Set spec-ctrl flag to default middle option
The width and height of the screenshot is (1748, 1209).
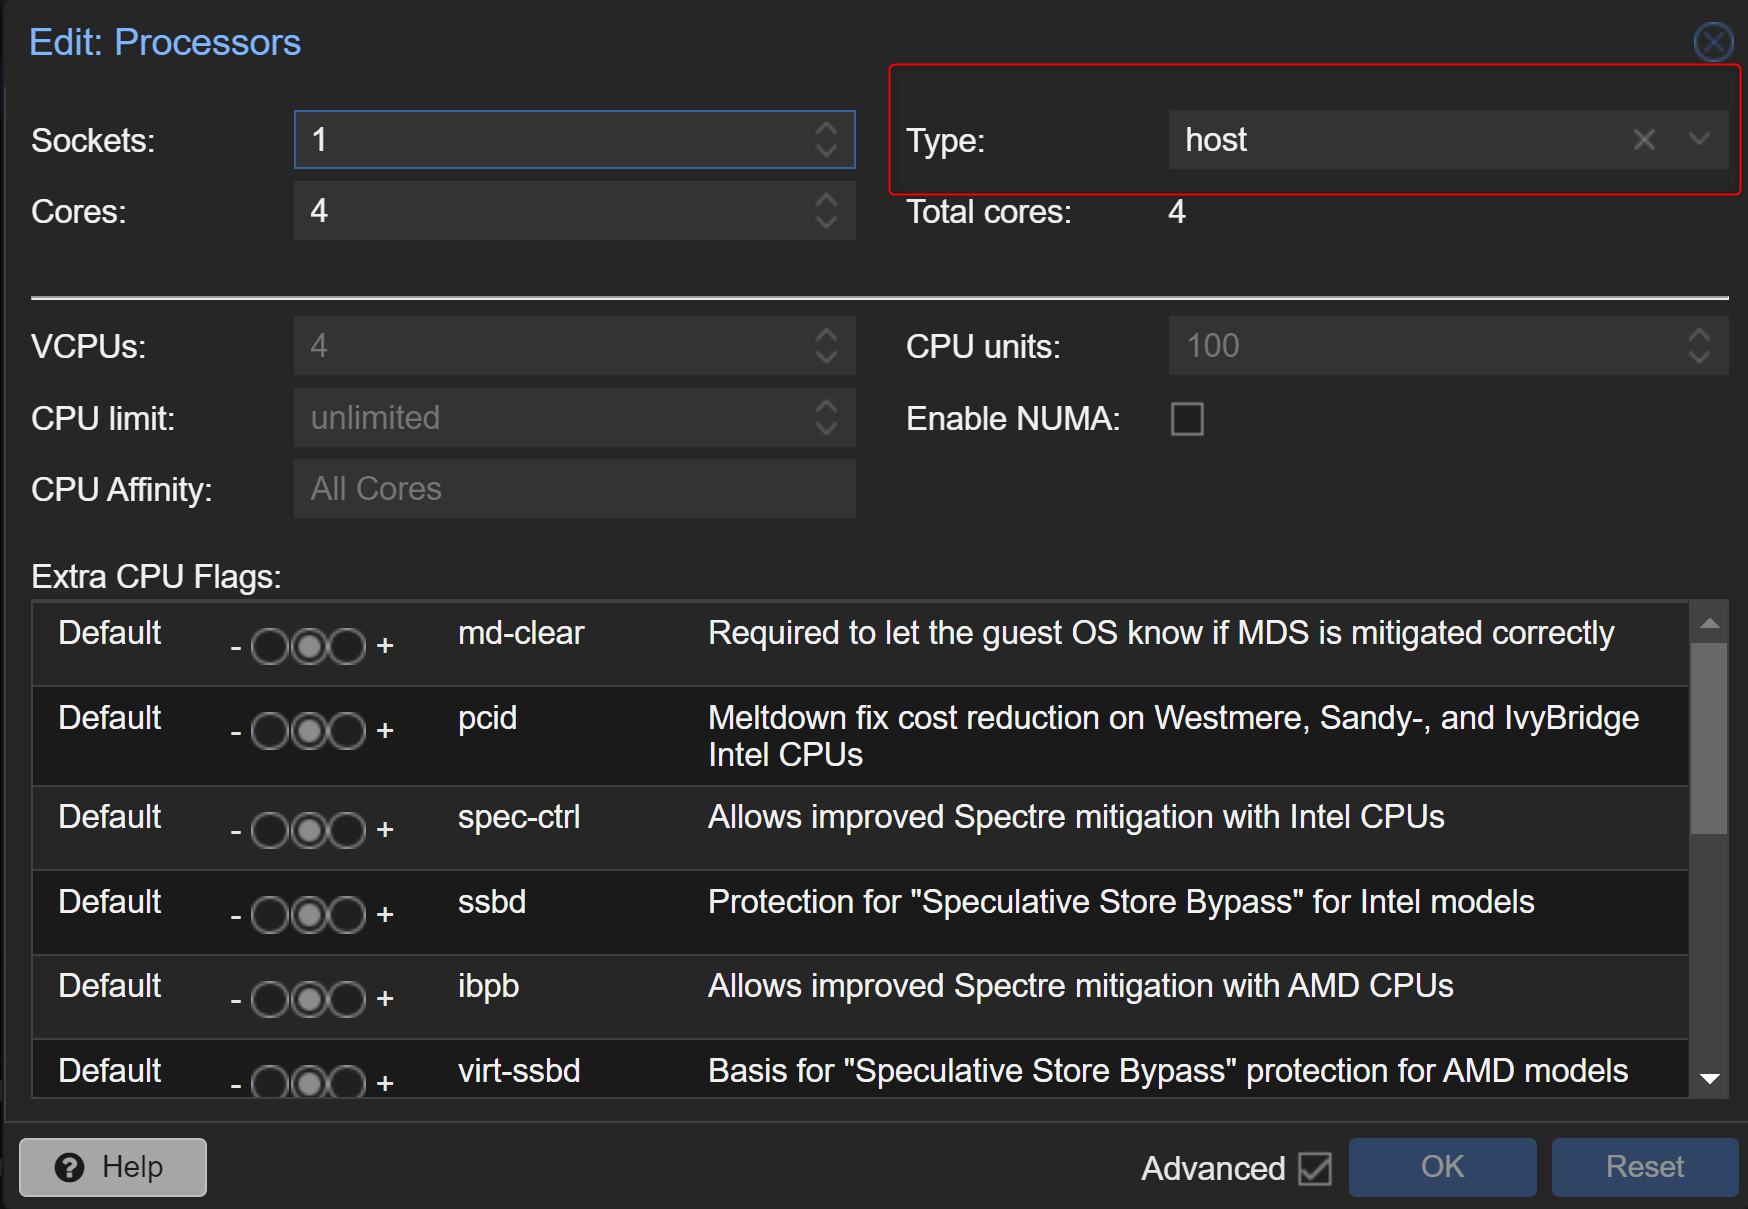[x=309, y=830]
